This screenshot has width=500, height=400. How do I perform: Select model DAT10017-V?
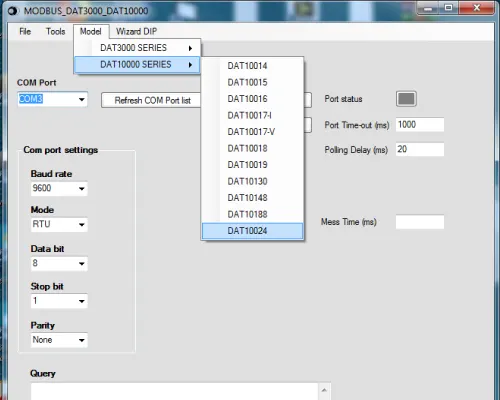[252, 132]
